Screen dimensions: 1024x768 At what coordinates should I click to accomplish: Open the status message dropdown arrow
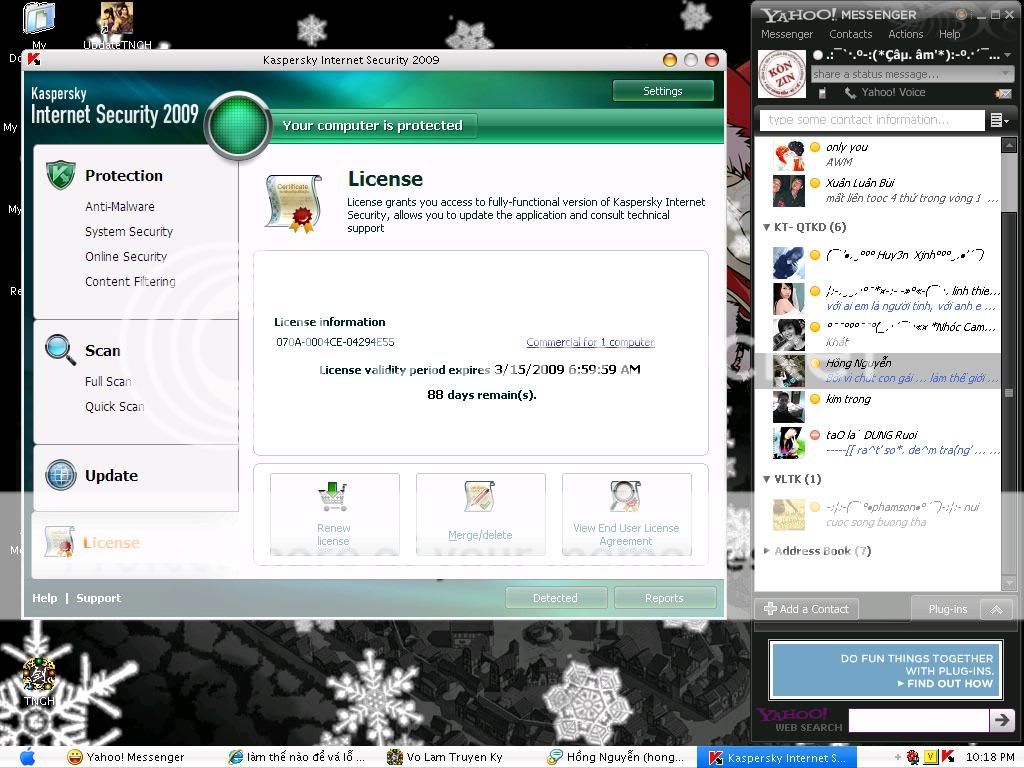[x=1006, y=74]
